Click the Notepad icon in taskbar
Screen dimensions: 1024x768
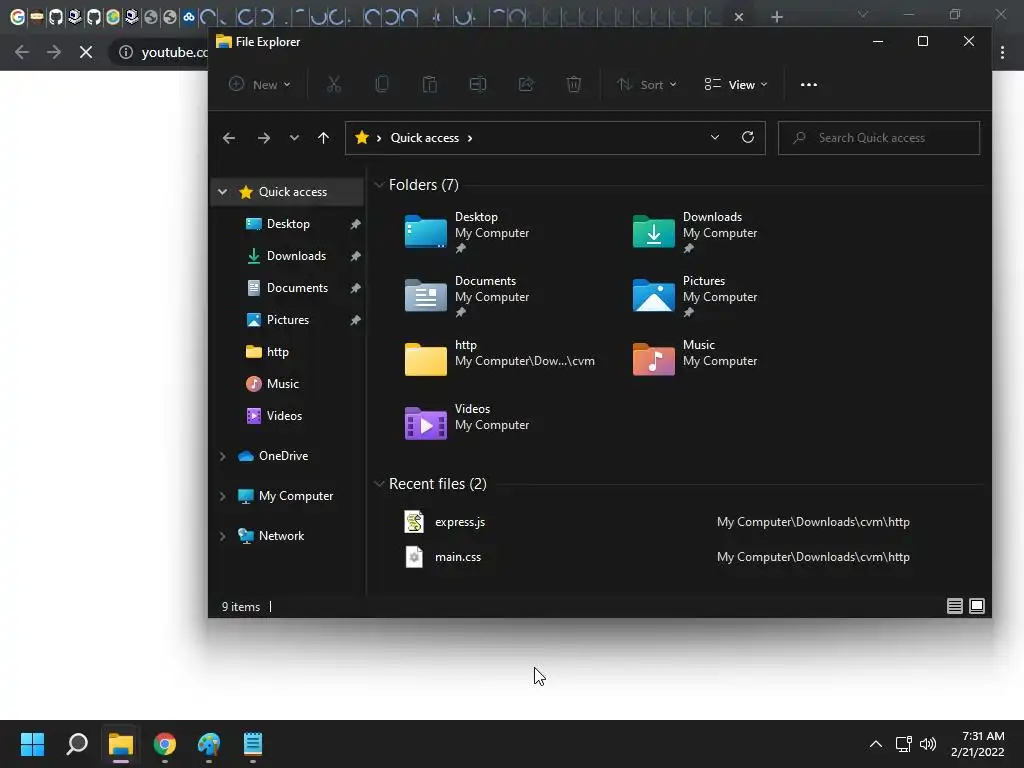(x=253, y=744)
